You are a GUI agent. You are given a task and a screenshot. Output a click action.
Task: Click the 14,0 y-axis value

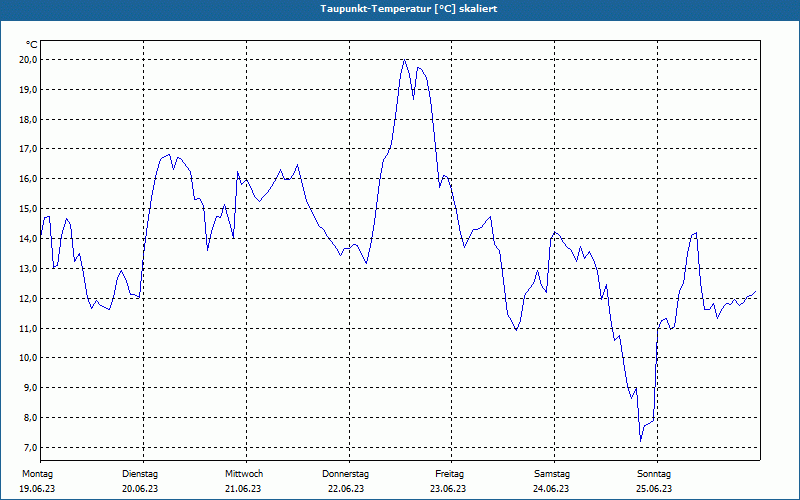tap(29, 239)
